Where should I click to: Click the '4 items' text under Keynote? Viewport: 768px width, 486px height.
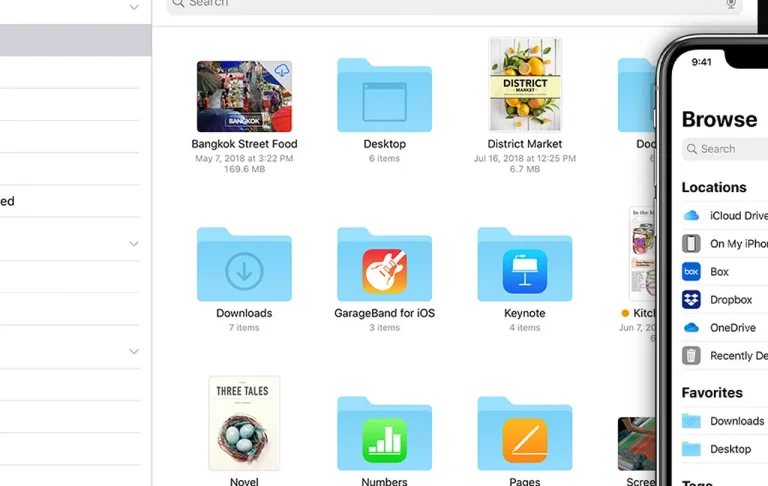pos(525,327)
